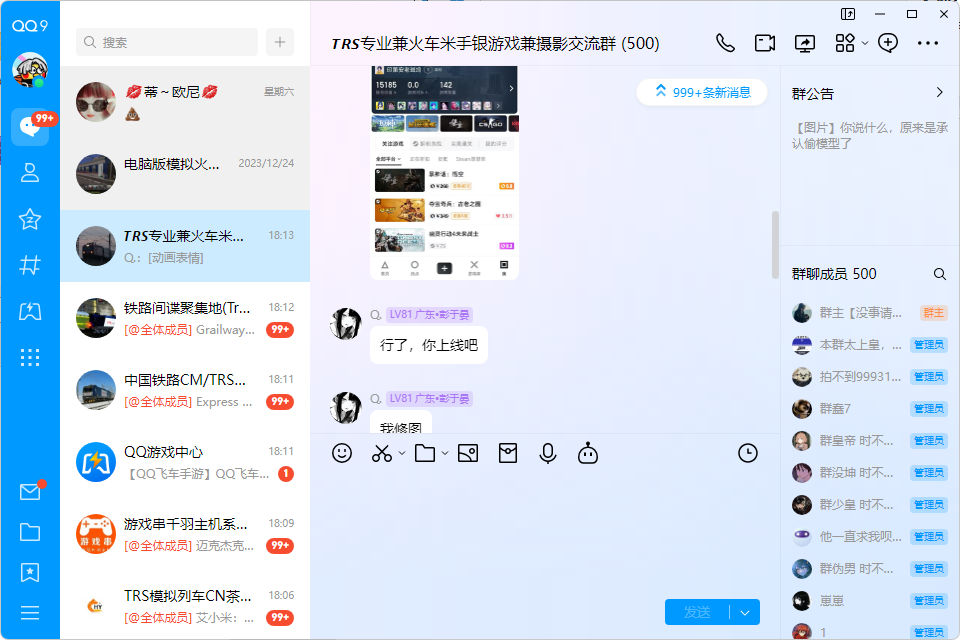
Task: Open the chat with 蒂~欧尼
Action: (185, 102)
